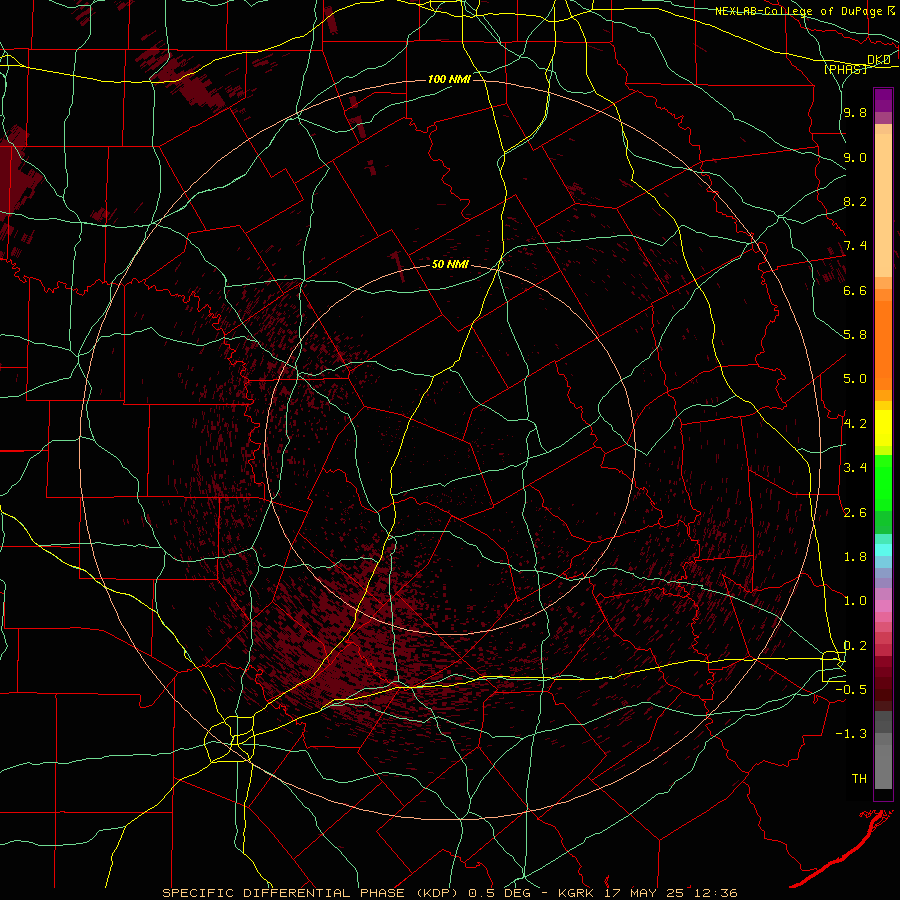
Task: Click the -0.5 scale value
Action: click(852, 689)
